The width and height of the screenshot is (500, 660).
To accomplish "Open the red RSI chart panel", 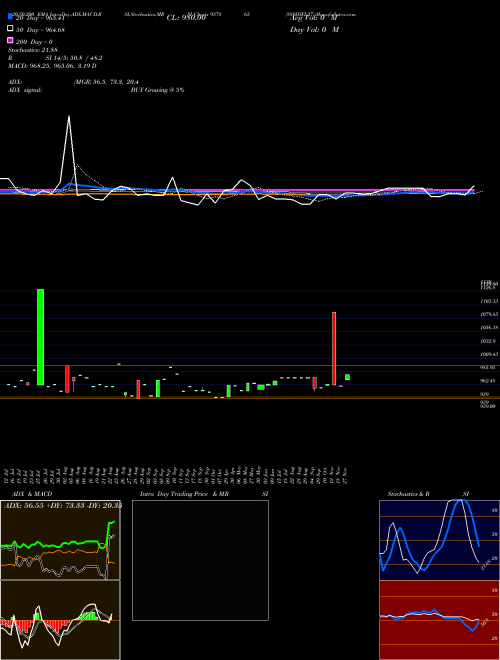I will click(x=439, y=620).
